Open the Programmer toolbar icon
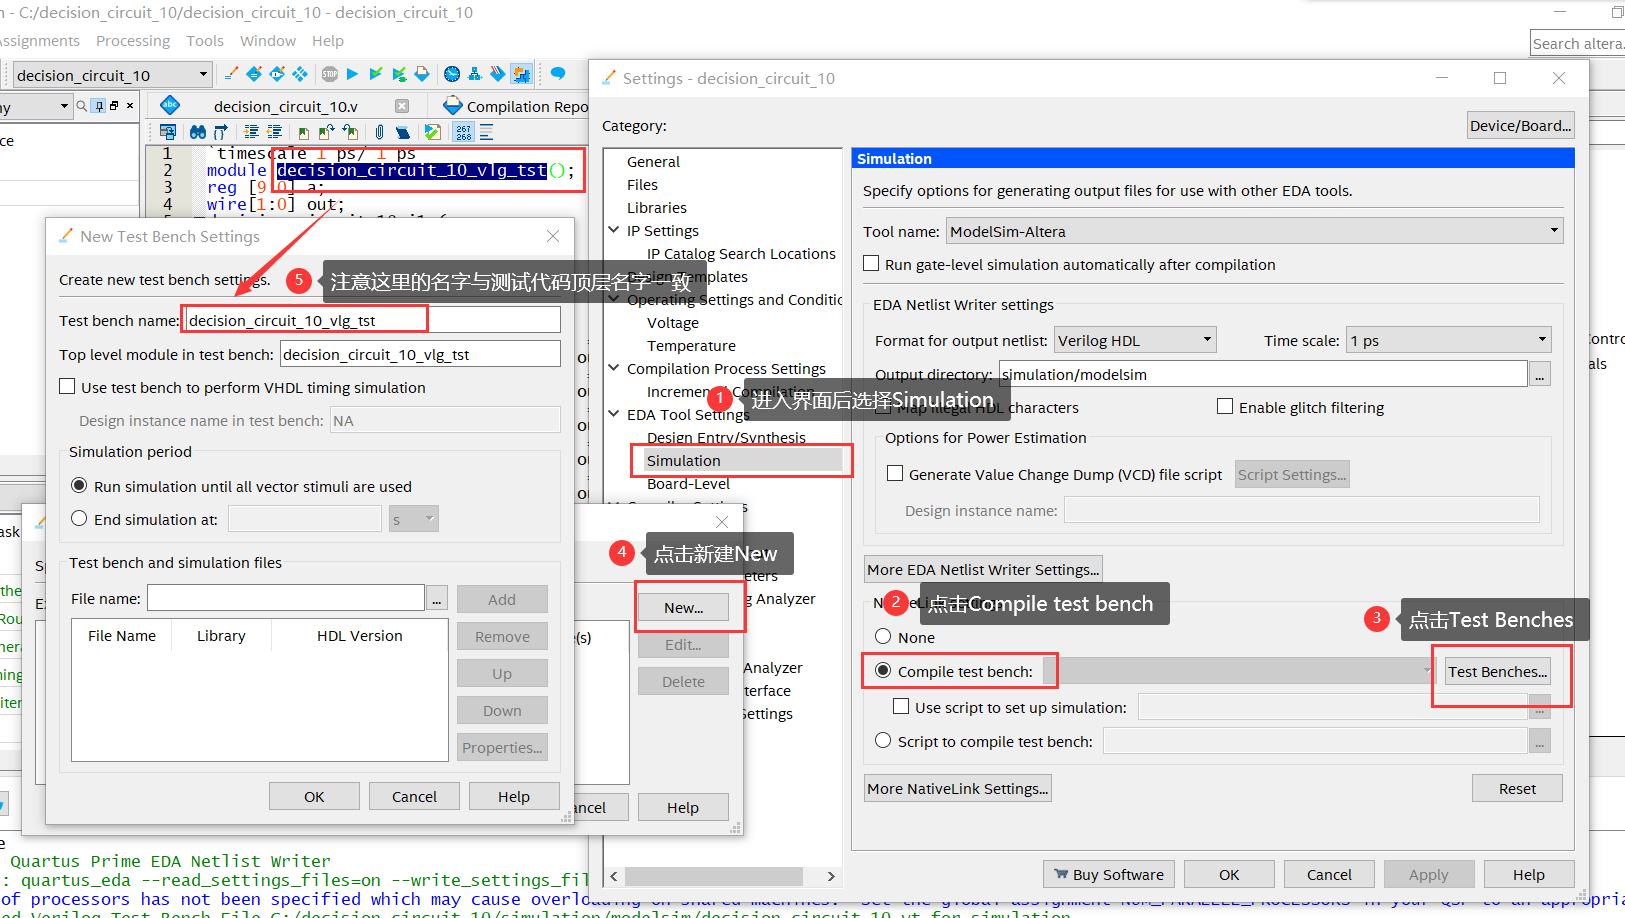This screenshot has height=918, width=1625. (x=498, y=74)
